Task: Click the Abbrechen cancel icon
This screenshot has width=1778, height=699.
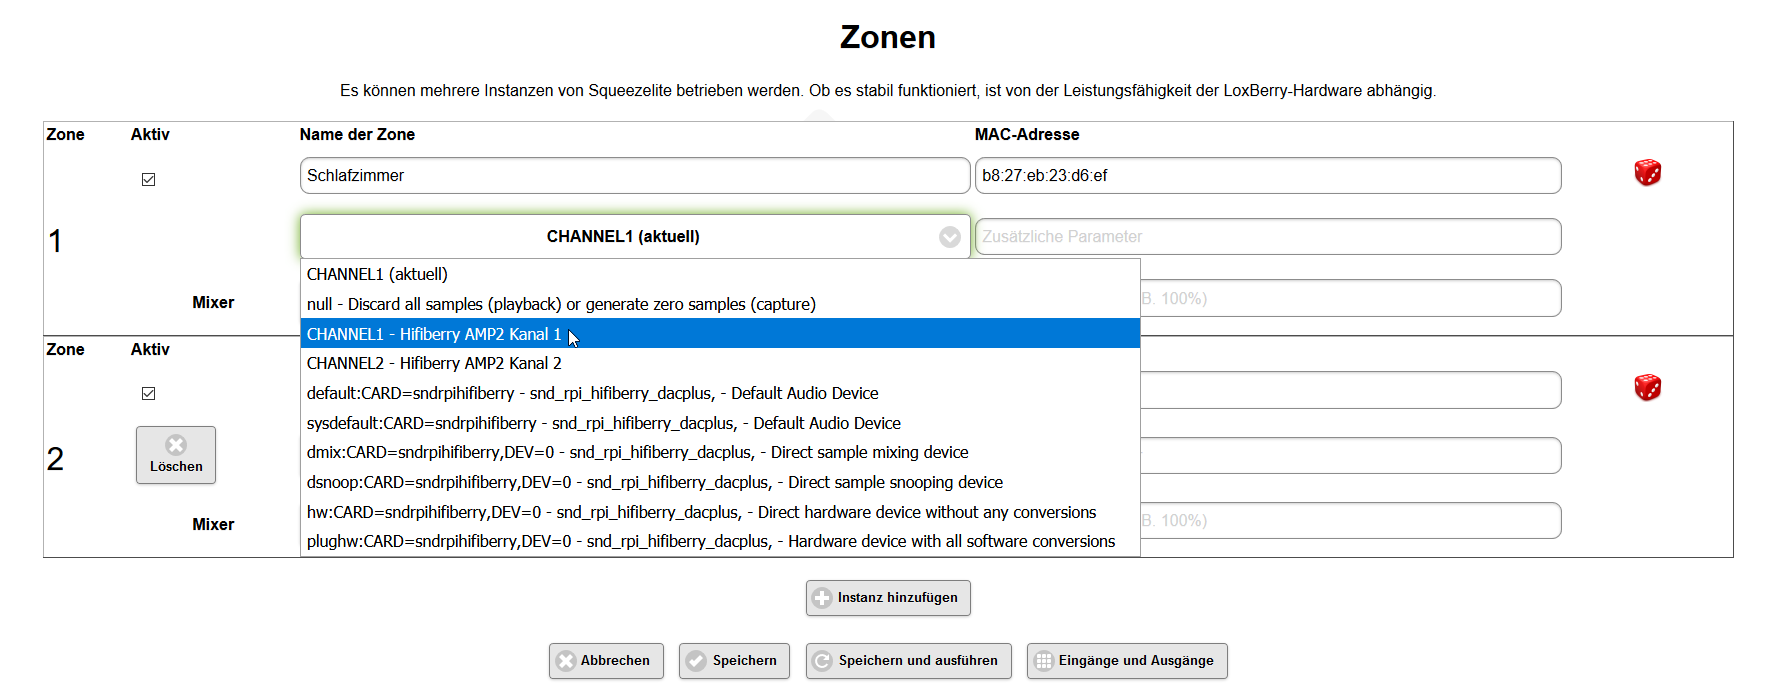Action: tap(566, 661)
